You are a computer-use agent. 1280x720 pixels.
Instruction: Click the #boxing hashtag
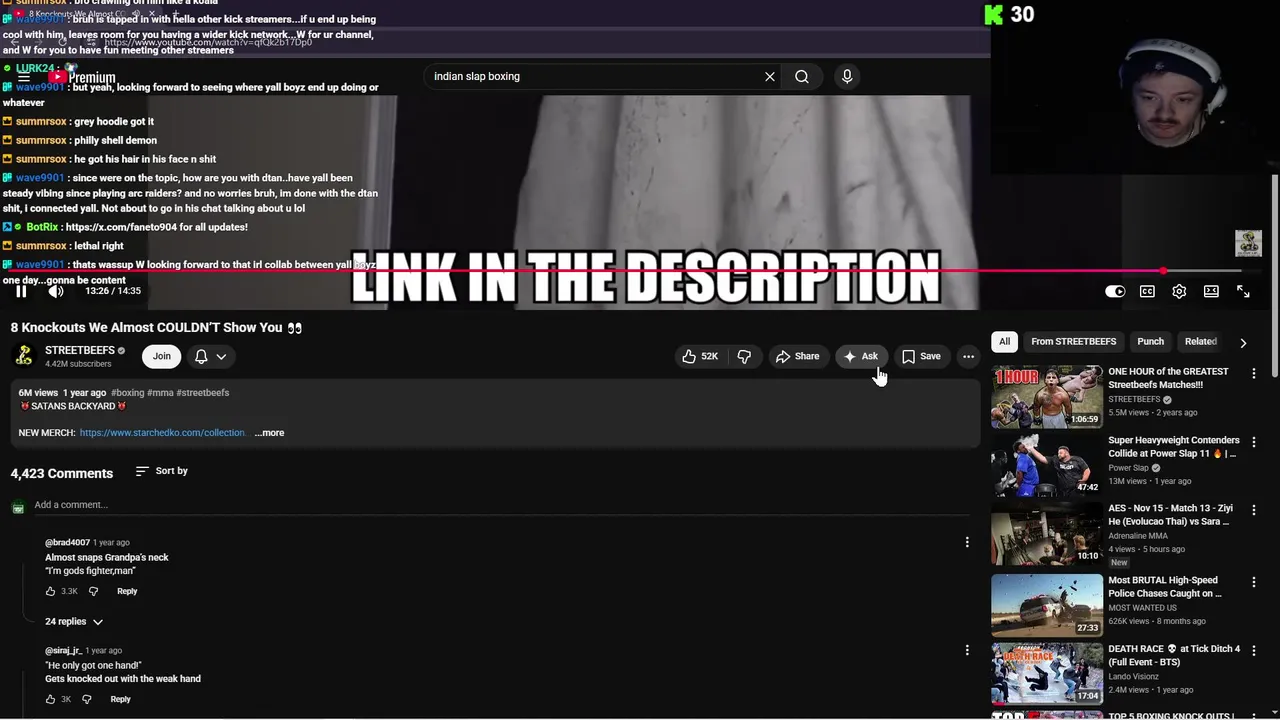pyautogui.click(x=127, y=393)
